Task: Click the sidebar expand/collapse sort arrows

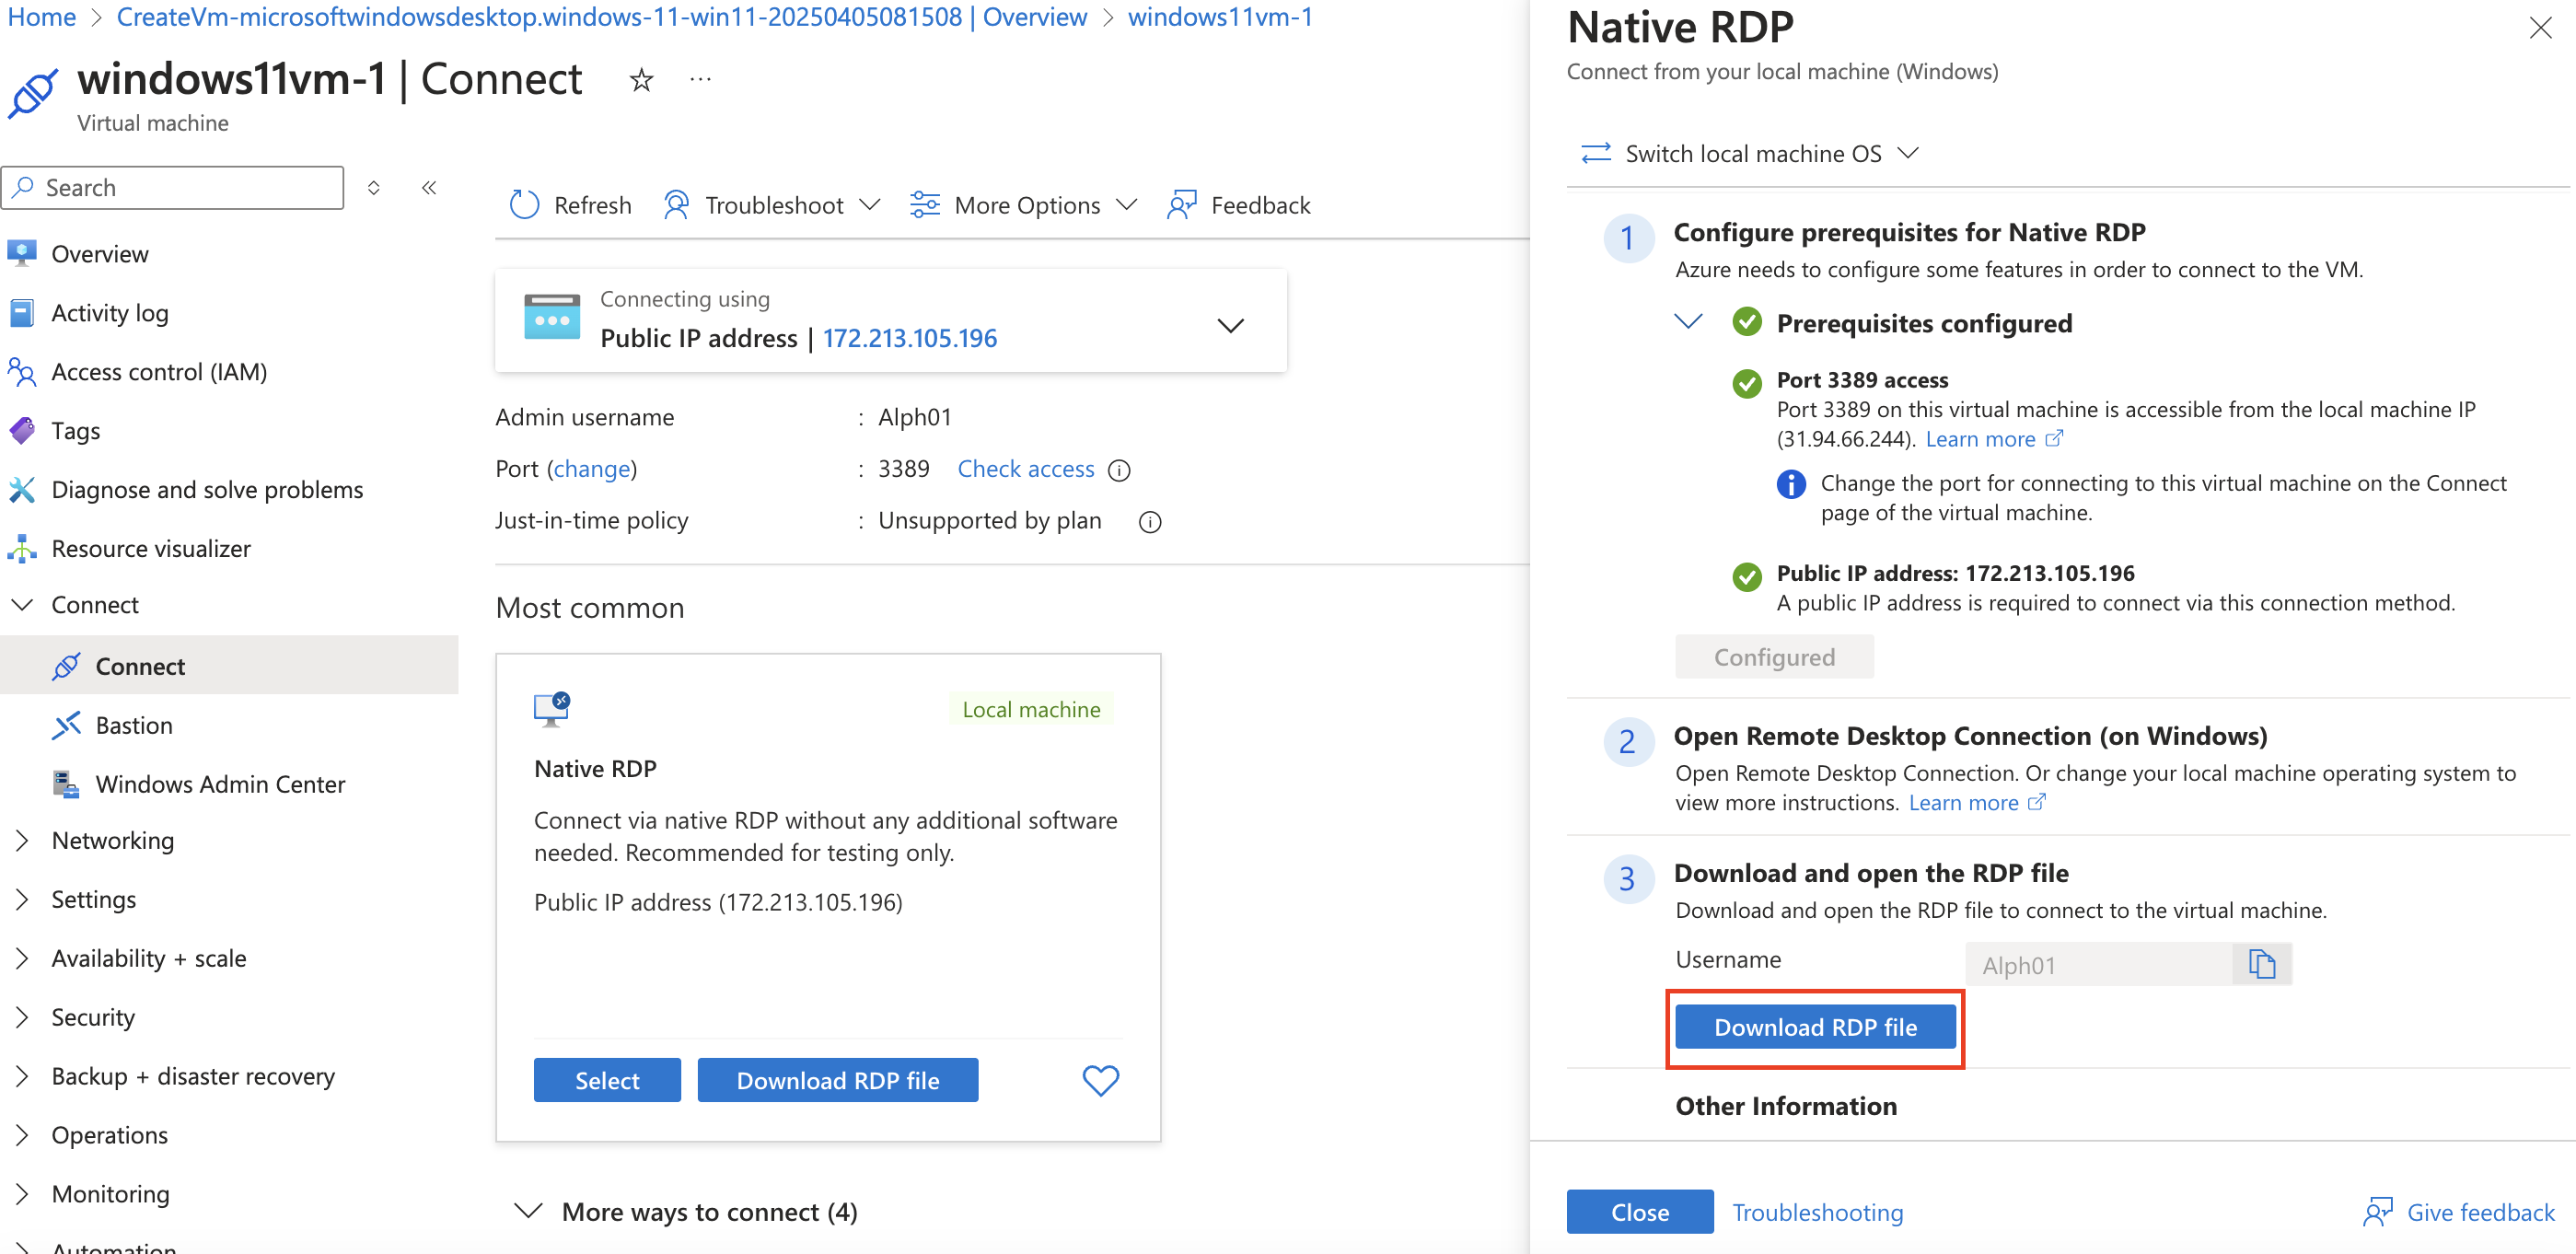Action: 374,187
